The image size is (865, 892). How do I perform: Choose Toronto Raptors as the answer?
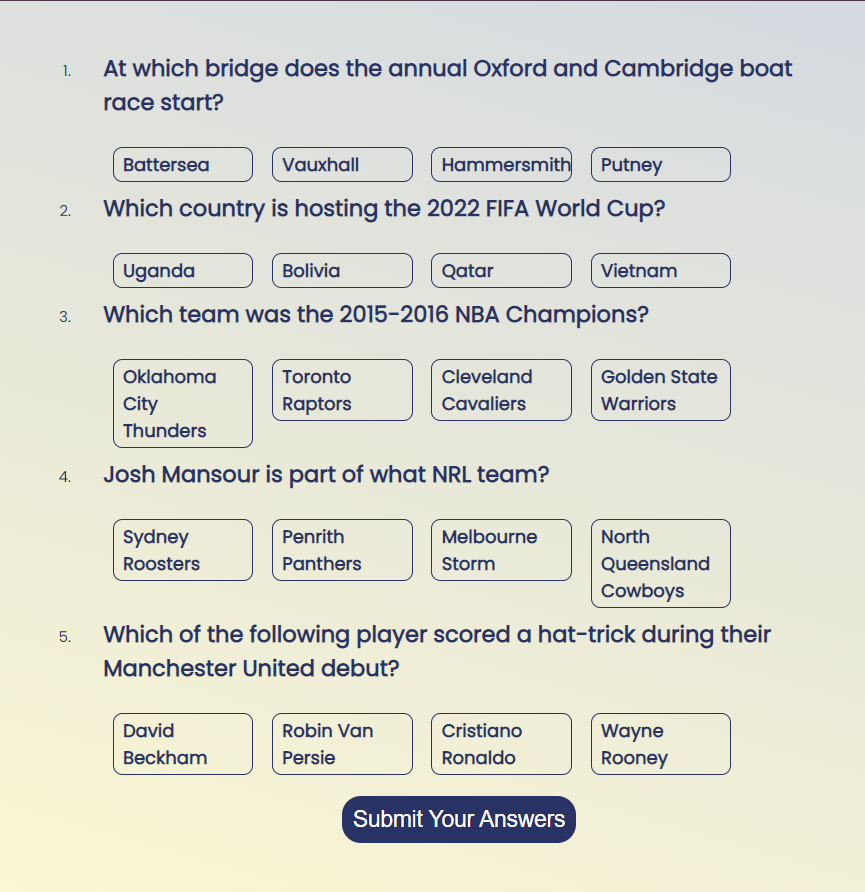[342, 390]
